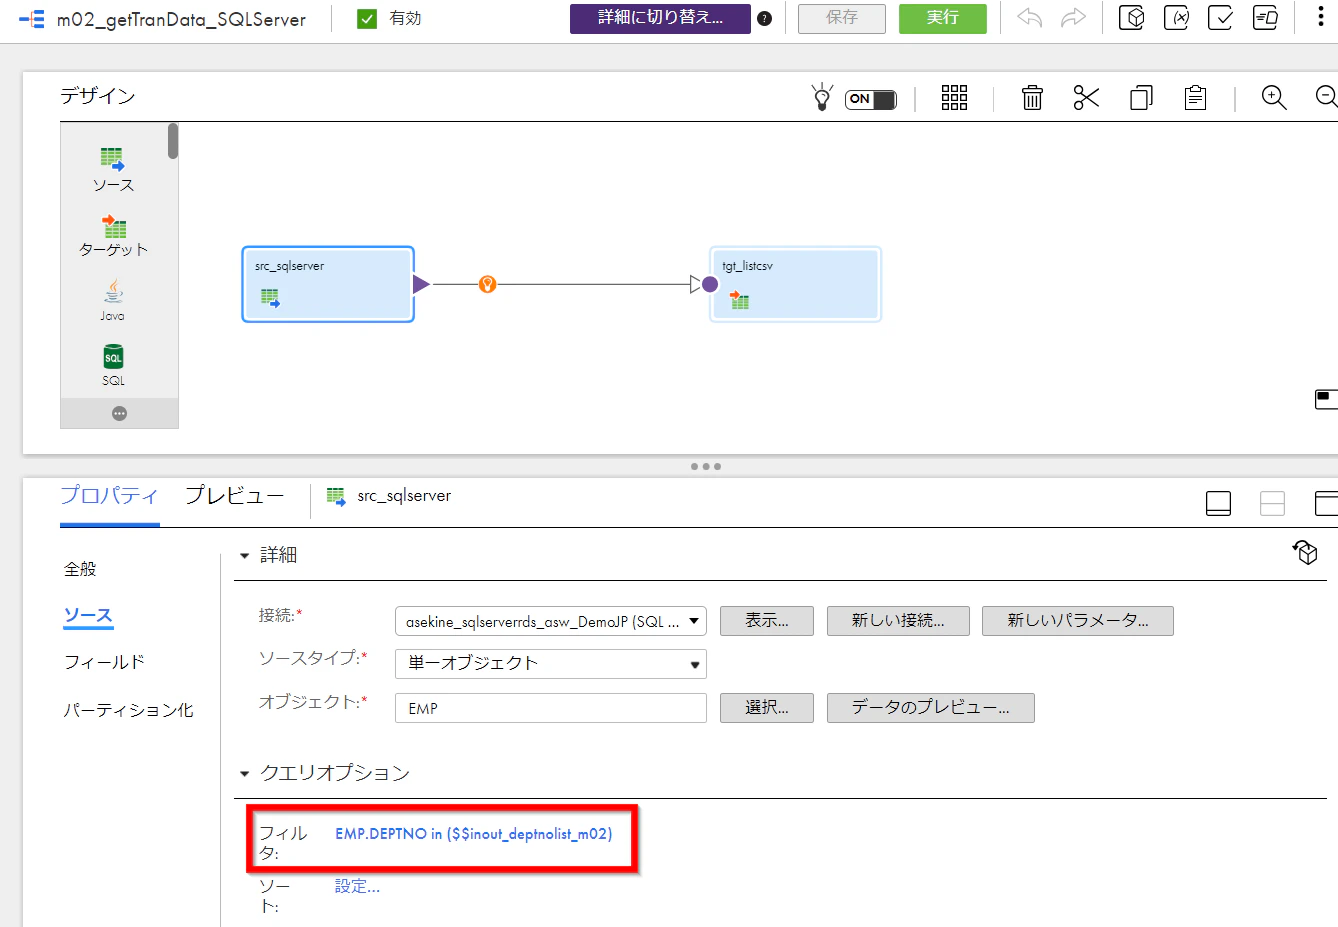Select the ソース source transformation in palette
The width and height of the screenshot is (1338, 927).
coord(113,169)
